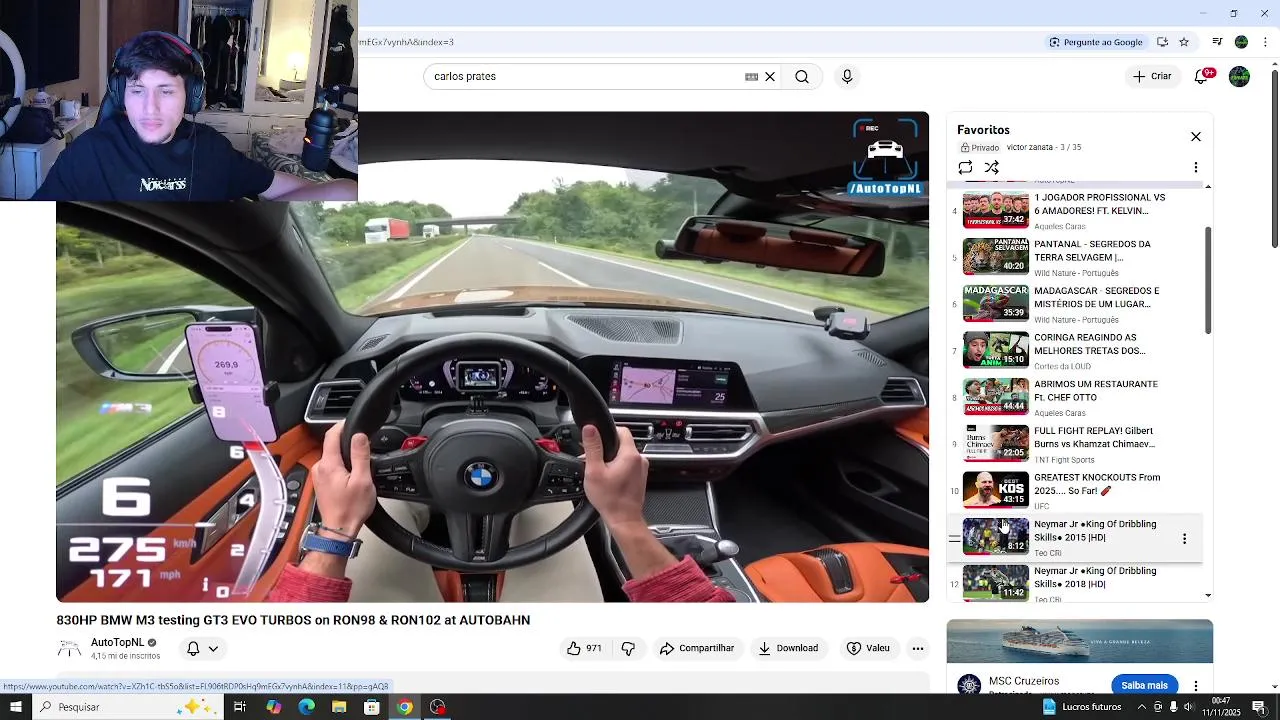Grab the drag handle of Neymar 2015 item
This screenshot has width=1280, height=720.
pyautogui.click(x=954, y=538)
